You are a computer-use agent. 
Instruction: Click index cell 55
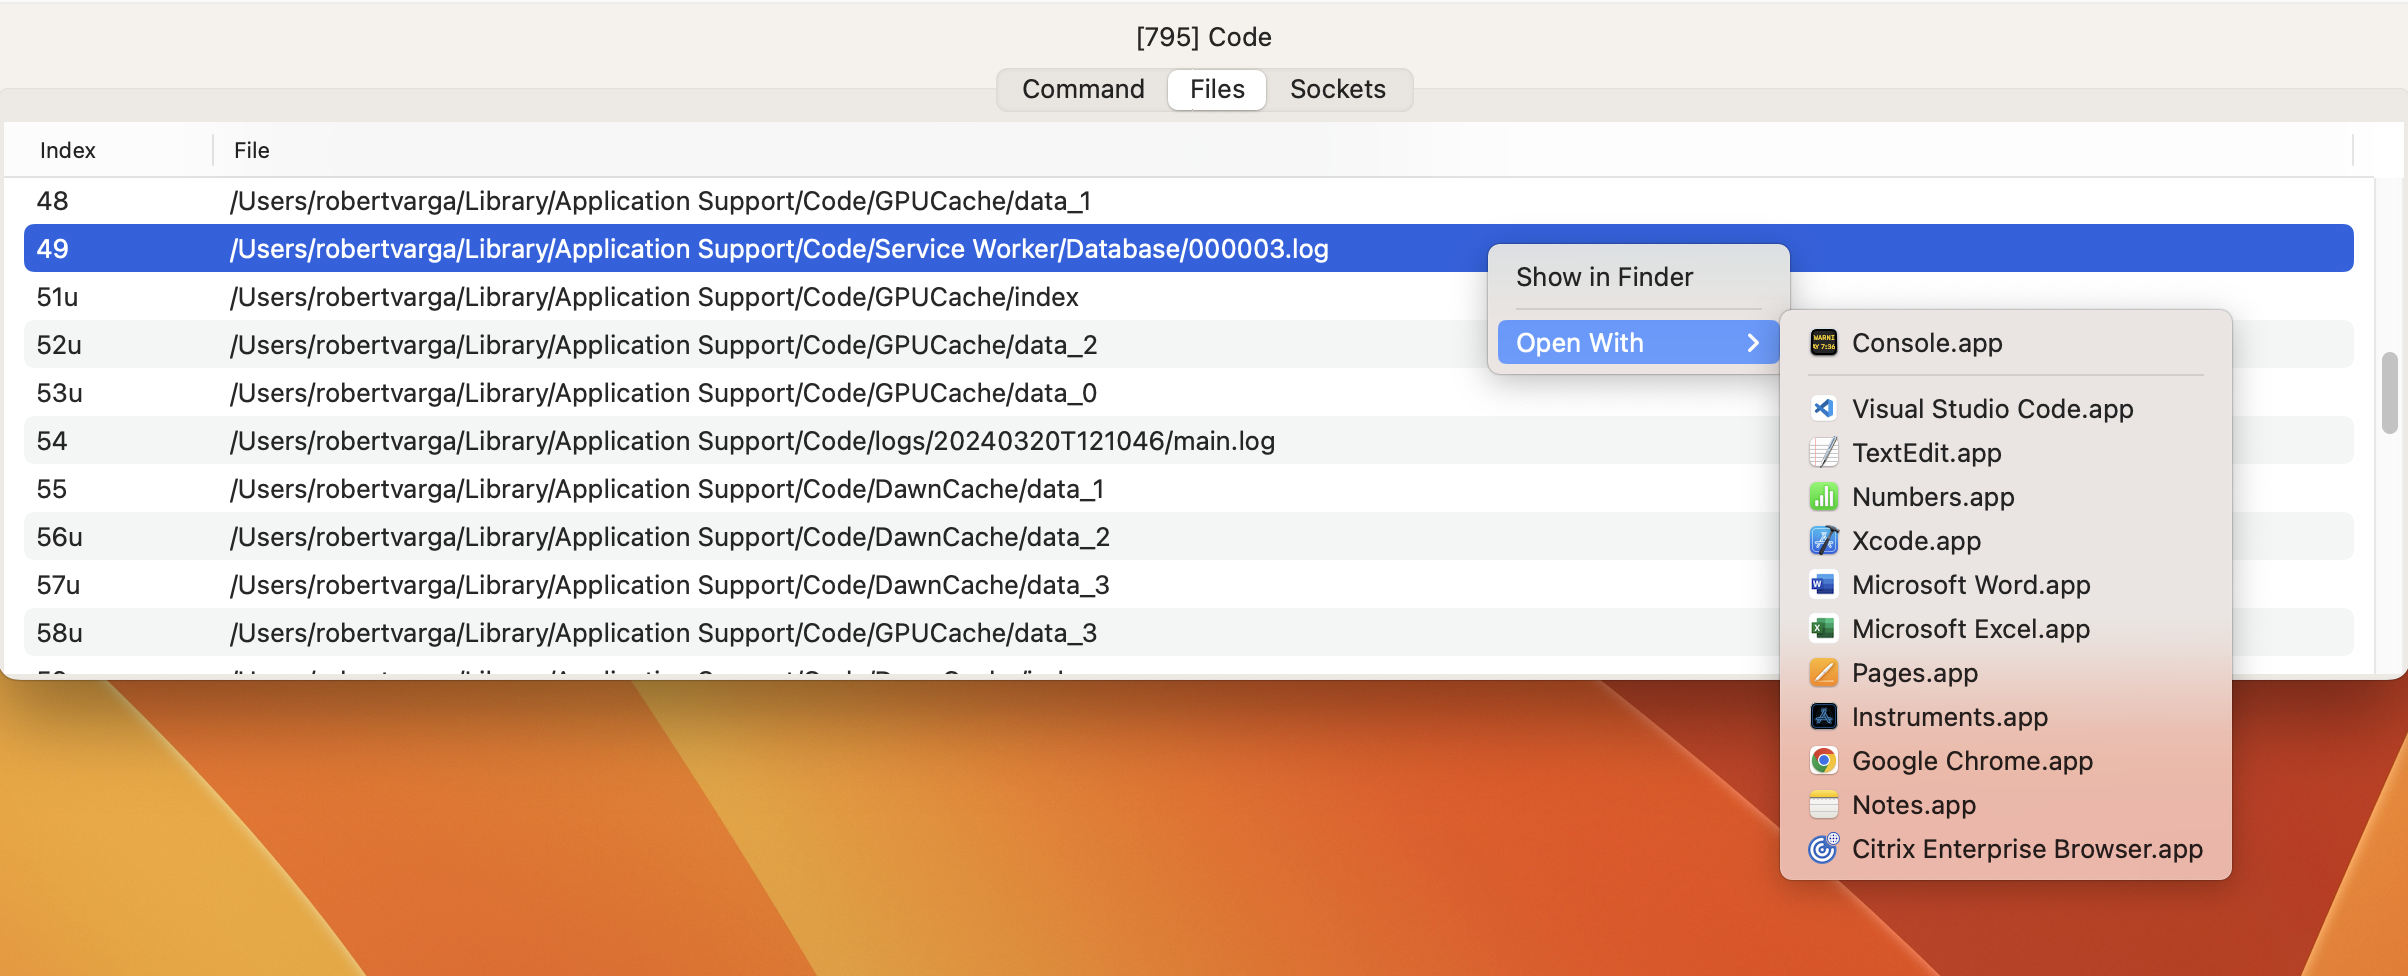pyautogui.click(x=52, y=489)
